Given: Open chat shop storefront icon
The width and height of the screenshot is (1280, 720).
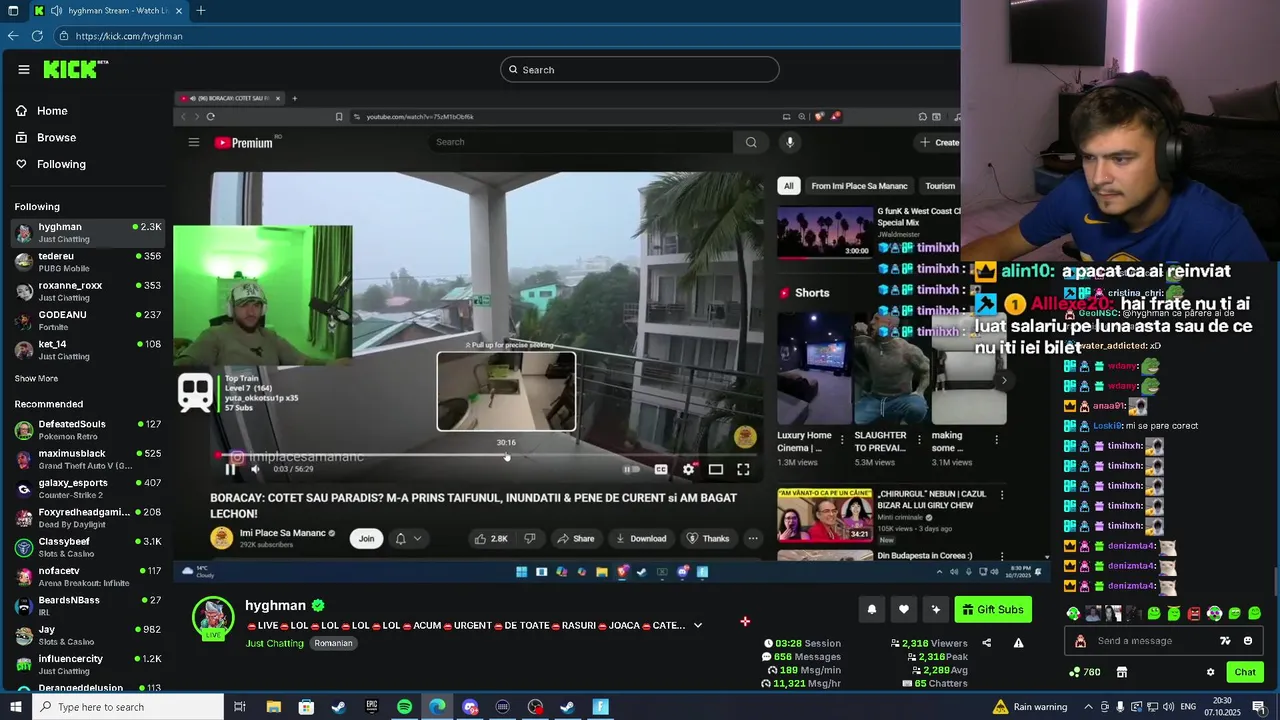Looking at the screenshot, I should coord(1122,672).
